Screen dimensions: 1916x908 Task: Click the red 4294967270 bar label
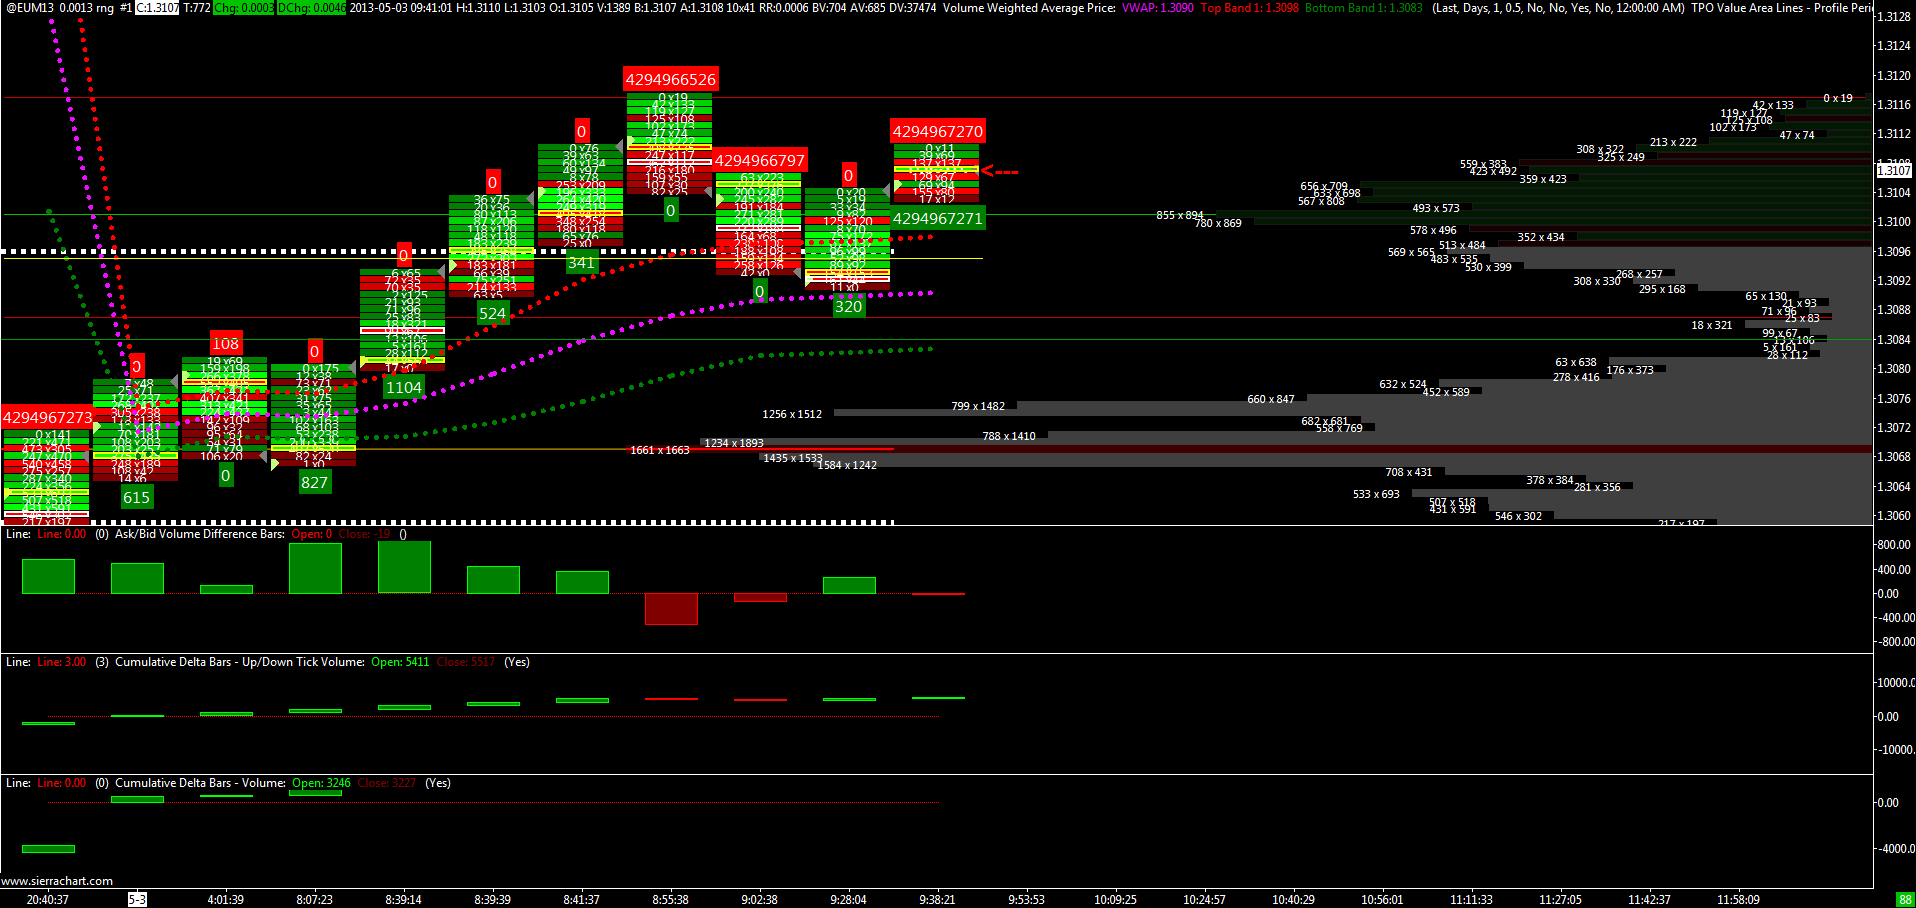[x=937, y=132]
